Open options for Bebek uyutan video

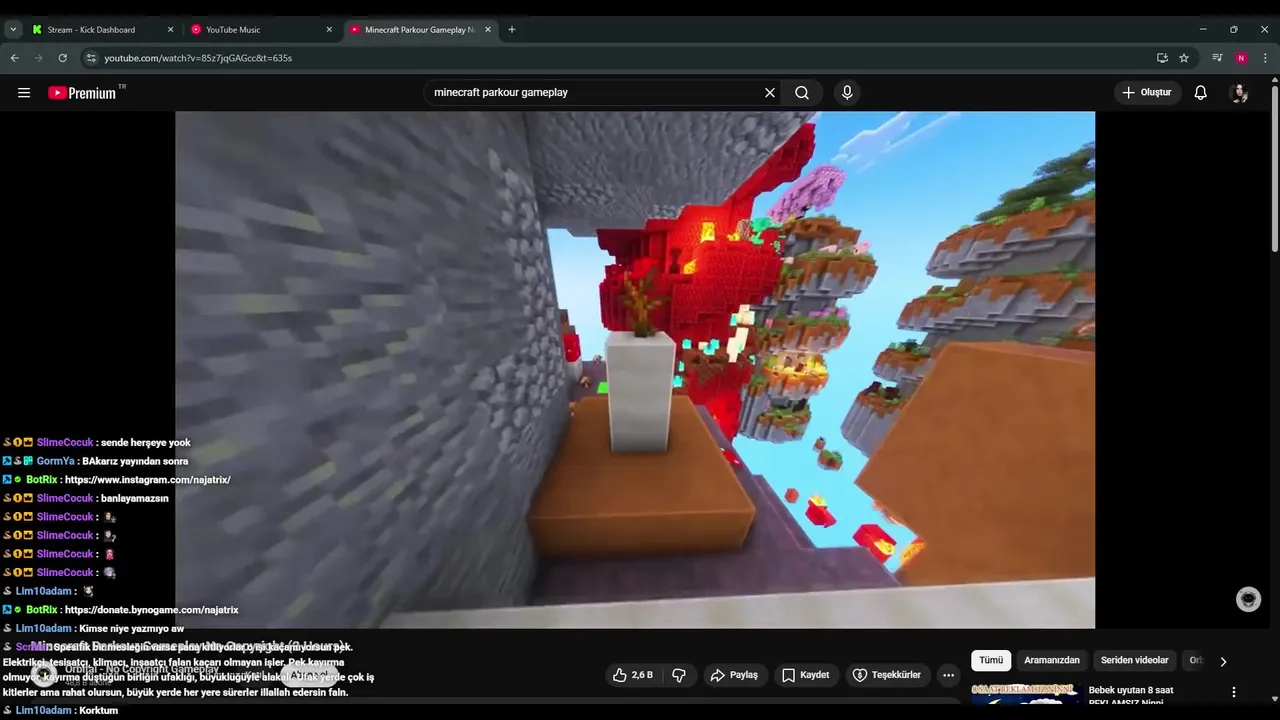coord(1234,692)
